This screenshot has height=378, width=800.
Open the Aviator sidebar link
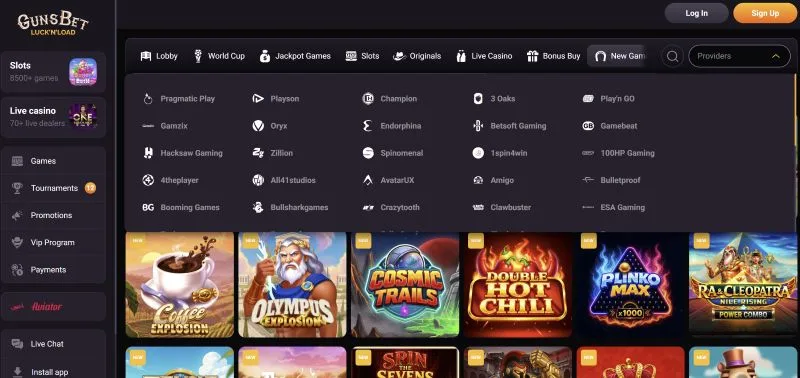tap(53, 307)
